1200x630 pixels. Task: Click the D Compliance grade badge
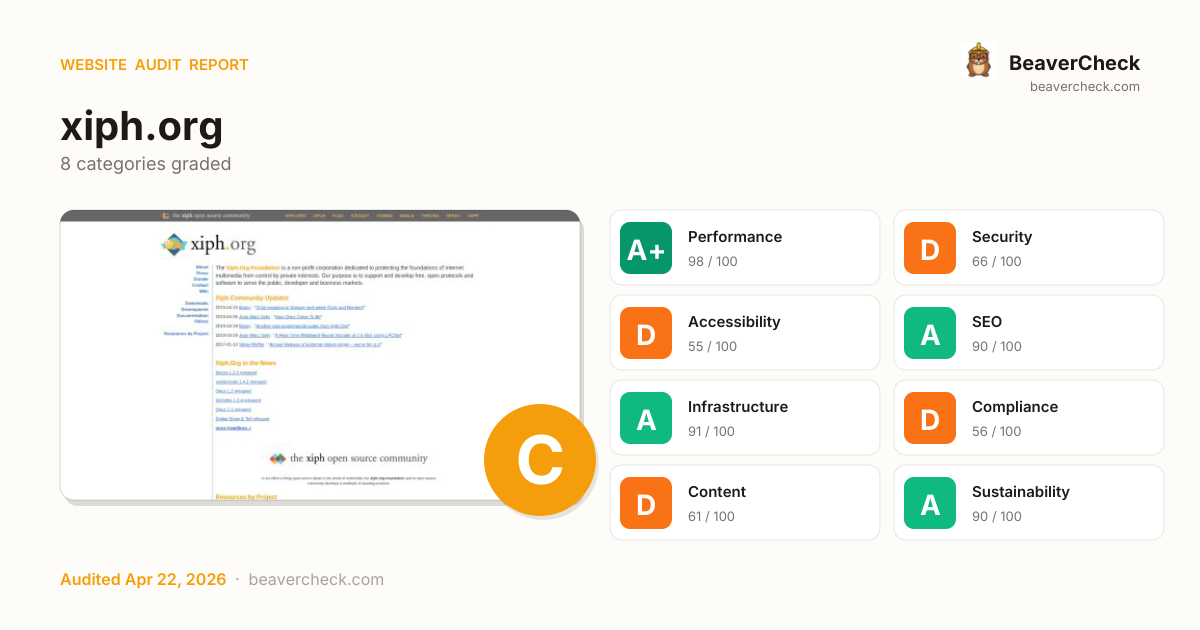click(x=930, y=418)
